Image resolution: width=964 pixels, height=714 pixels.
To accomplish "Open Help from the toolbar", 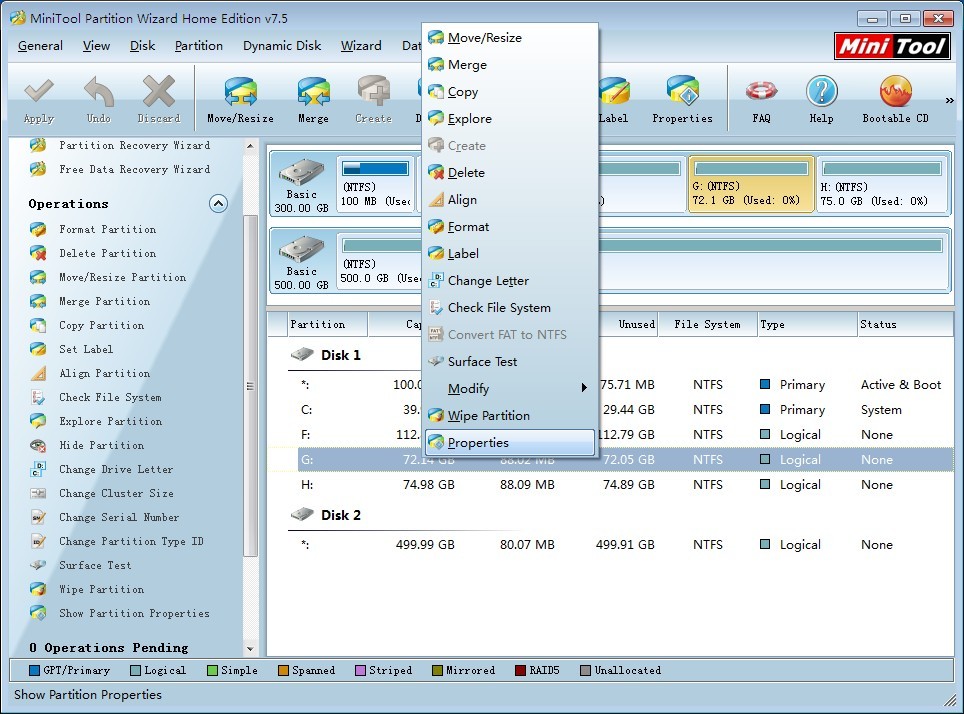I will click(821, 98).
